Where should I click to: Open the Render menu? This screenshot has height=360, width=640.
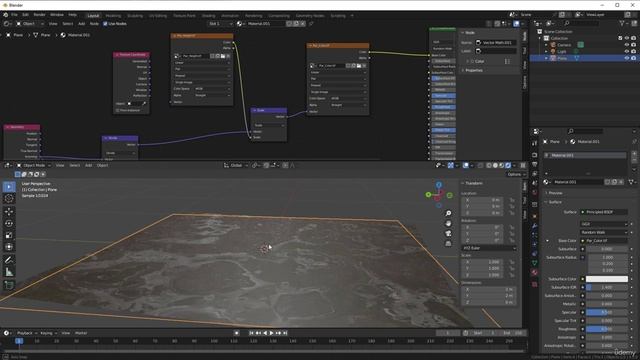click(x=40, y=15)
